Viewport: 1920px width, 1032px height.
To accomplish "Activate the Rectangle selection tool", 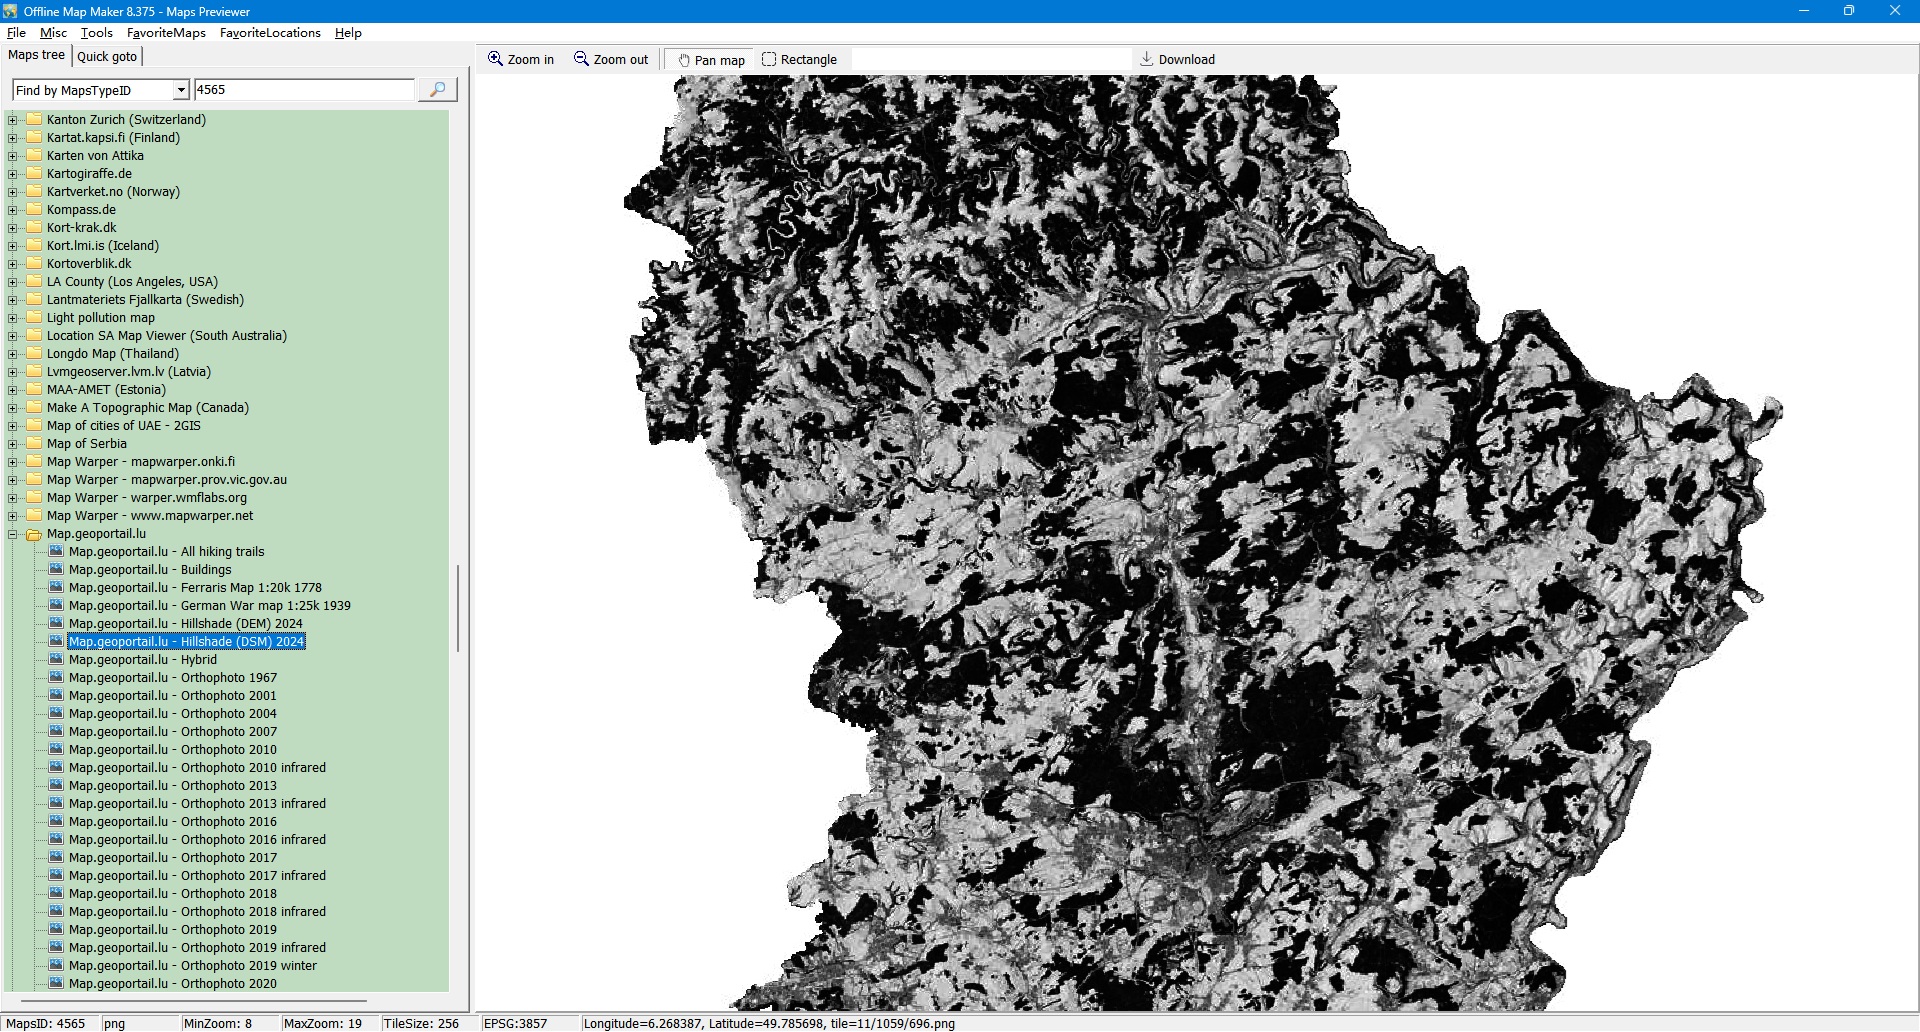I will click(x=769, y=59).
